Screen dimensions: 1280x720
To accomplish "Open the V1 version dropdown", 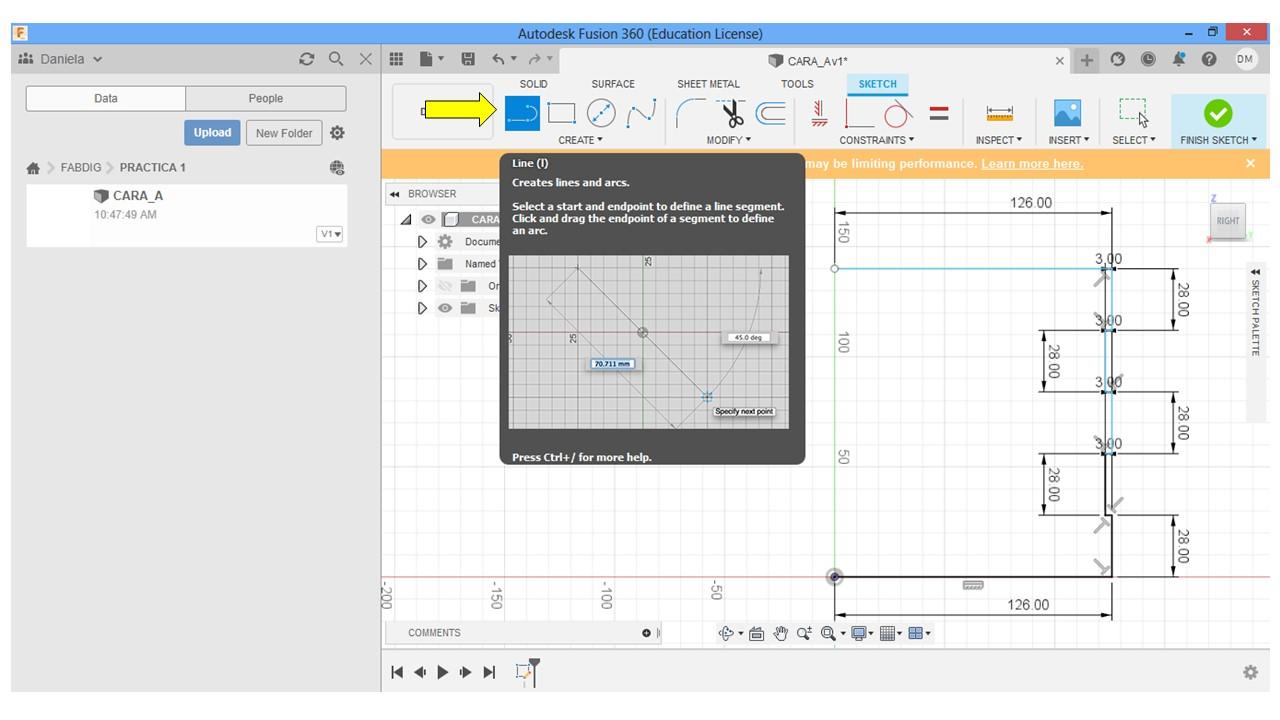I will tap(330, 234).
